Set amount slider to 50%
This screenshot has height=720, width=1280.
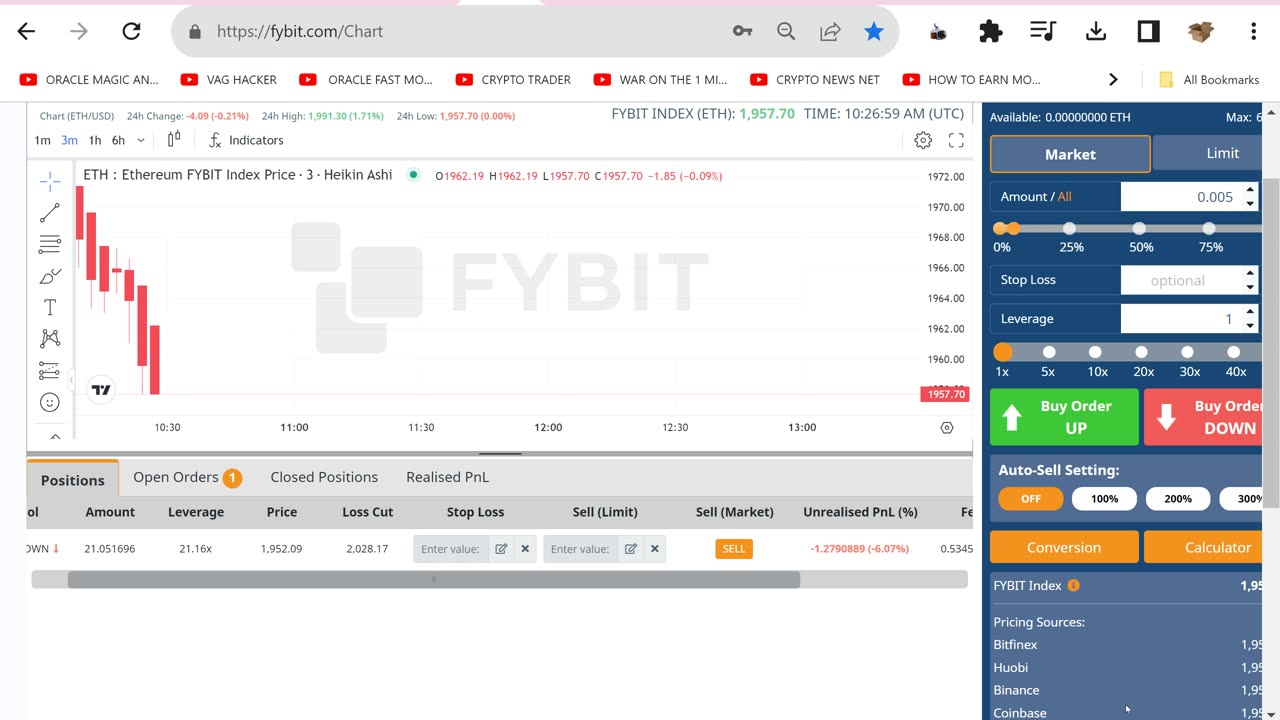tap(1139, 229)
